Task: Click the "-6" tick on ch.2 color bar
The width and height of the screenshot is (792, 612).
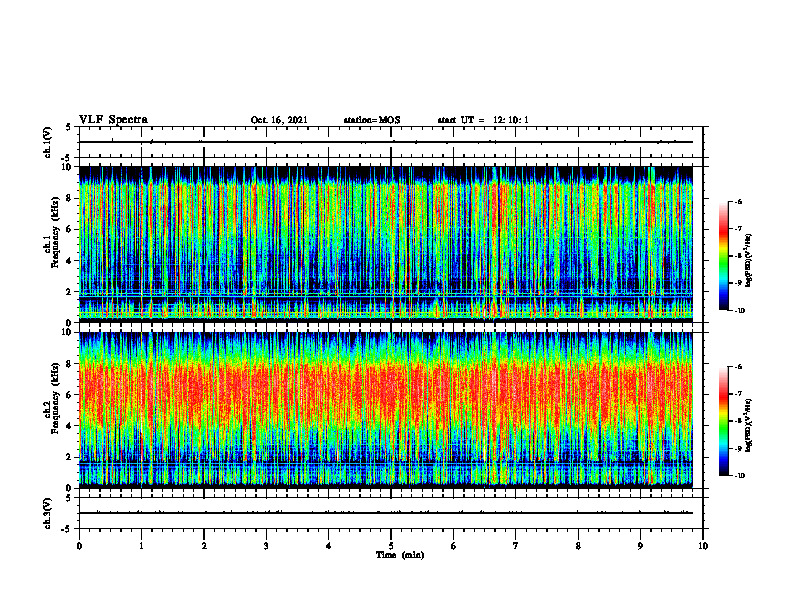Action: (x=738, y=367)
